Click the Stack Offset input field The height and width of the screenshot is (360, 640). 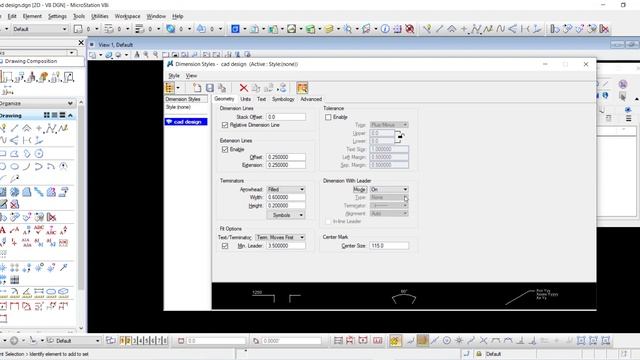(286, 117)
